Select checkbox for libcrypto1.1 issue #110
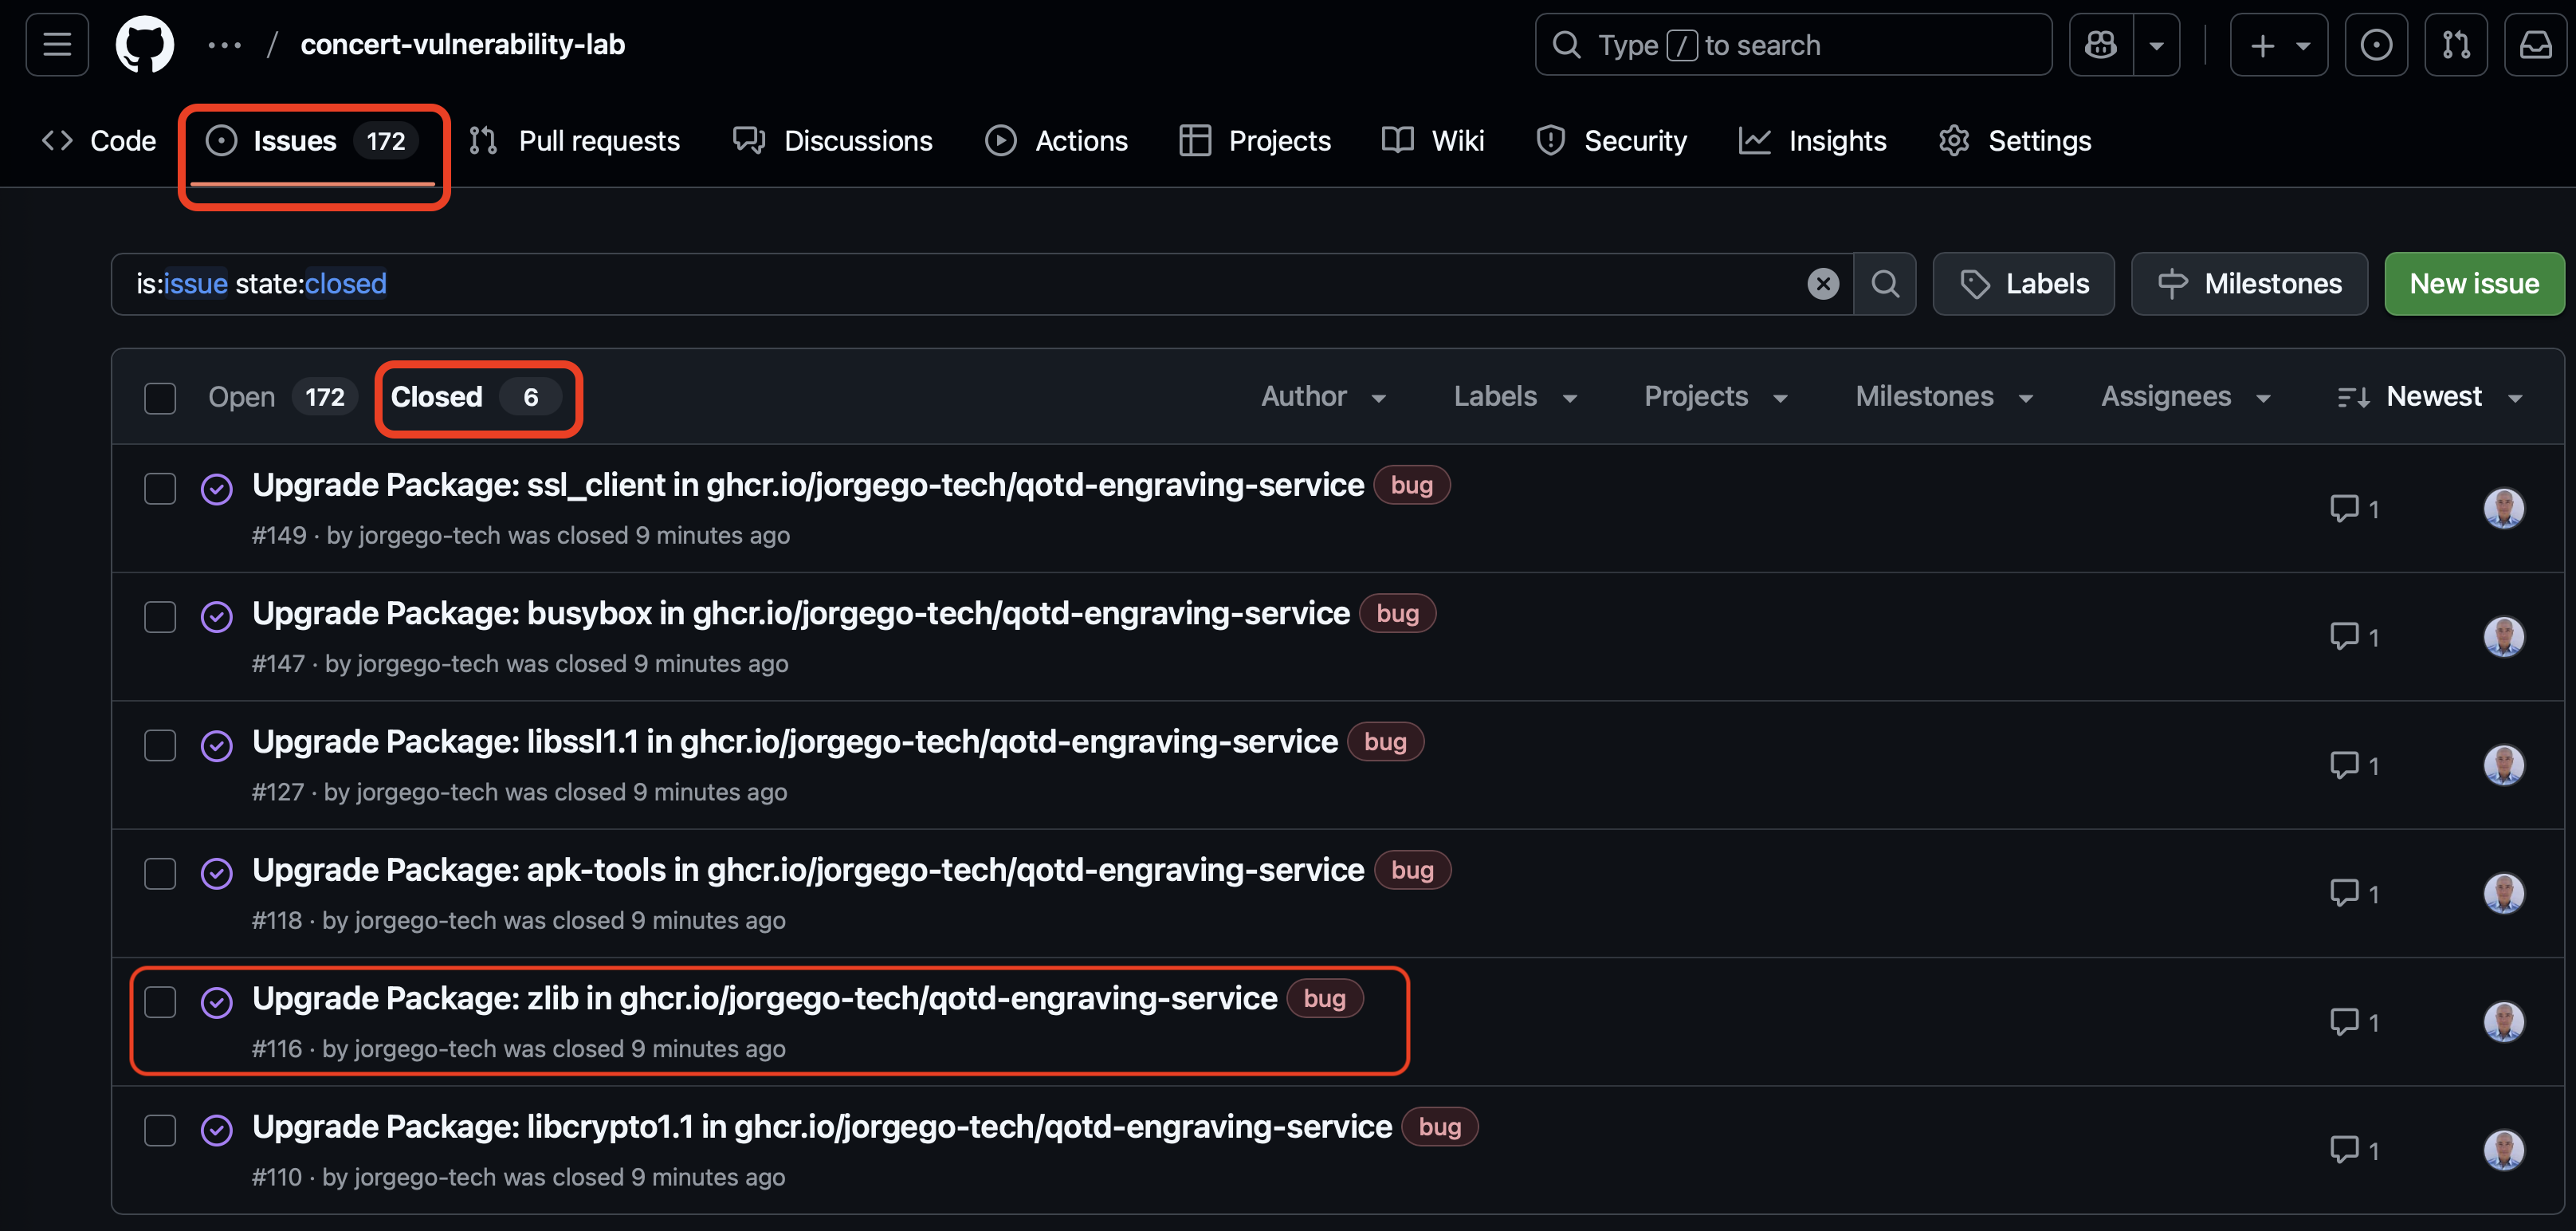Screen dimensions: 2576x1231 [160, 1131]
